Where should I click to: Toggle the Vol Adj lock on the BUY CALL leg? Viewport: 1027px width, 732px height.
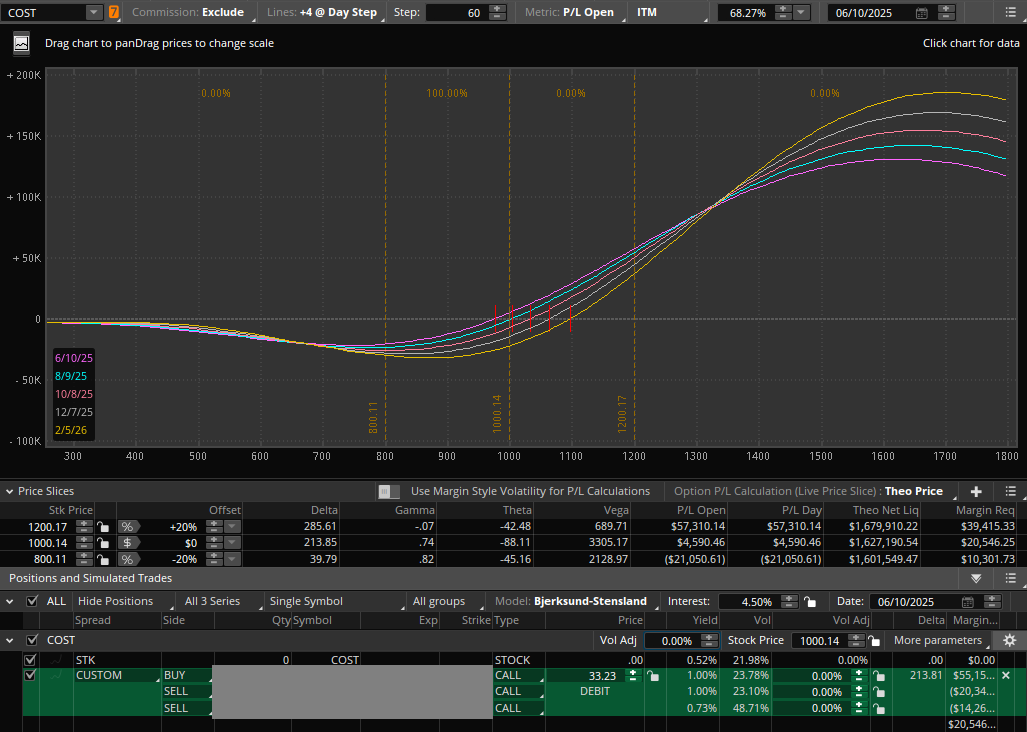pyautogui.click(x=878, y=676)
